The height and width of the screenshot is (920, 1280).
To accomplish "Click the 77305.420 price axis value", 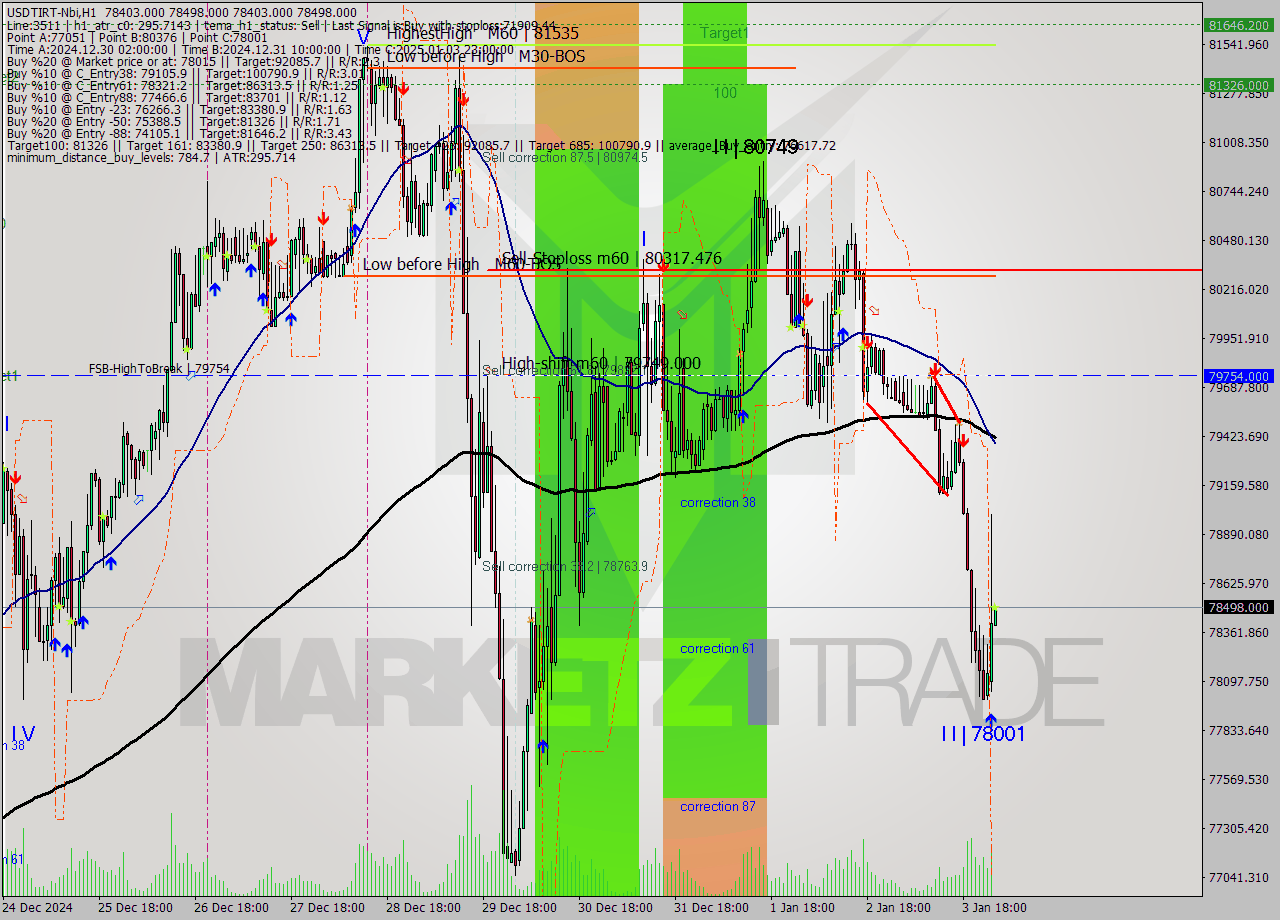I will (x=1239, y=828).
